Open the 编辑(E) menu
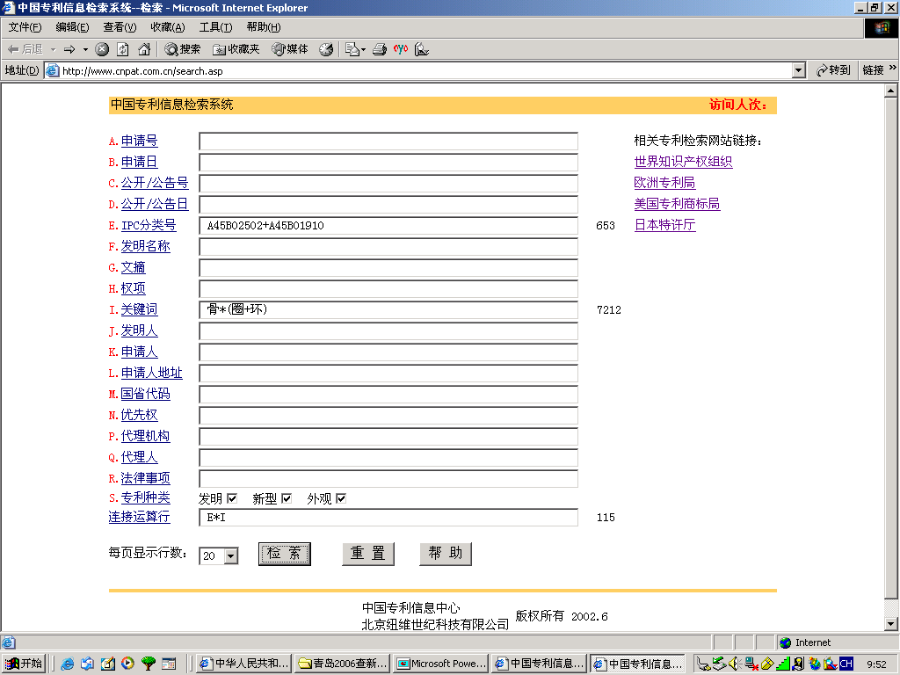The image size is (900, 675). (x=72, y=27)
